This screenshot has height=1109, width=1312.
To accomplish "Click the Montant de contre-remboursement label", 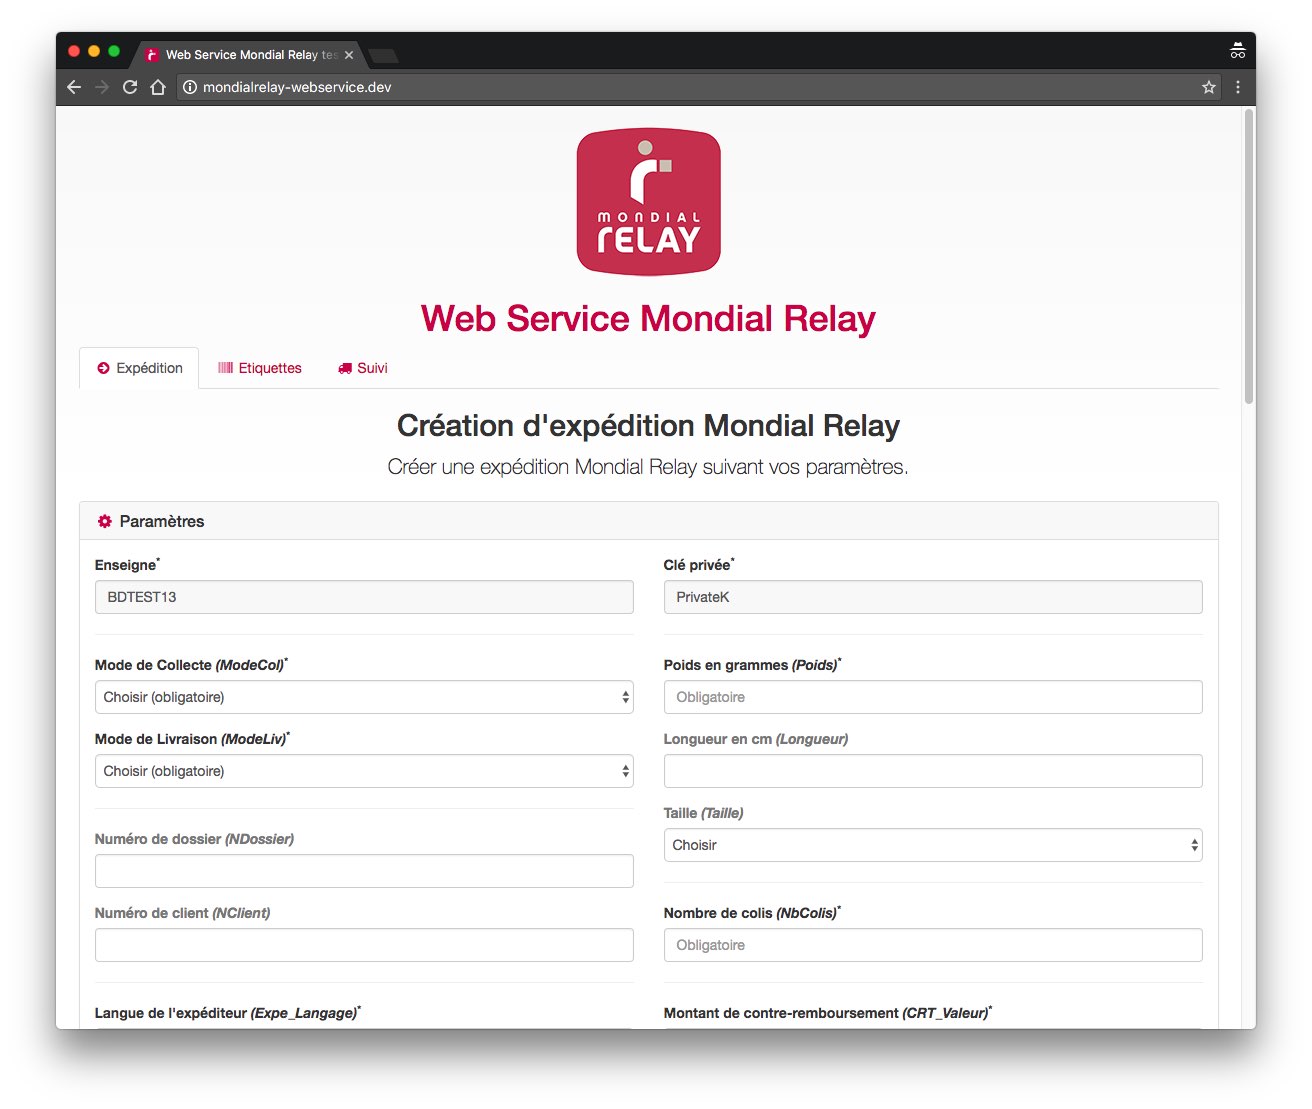I will 828,1013.
